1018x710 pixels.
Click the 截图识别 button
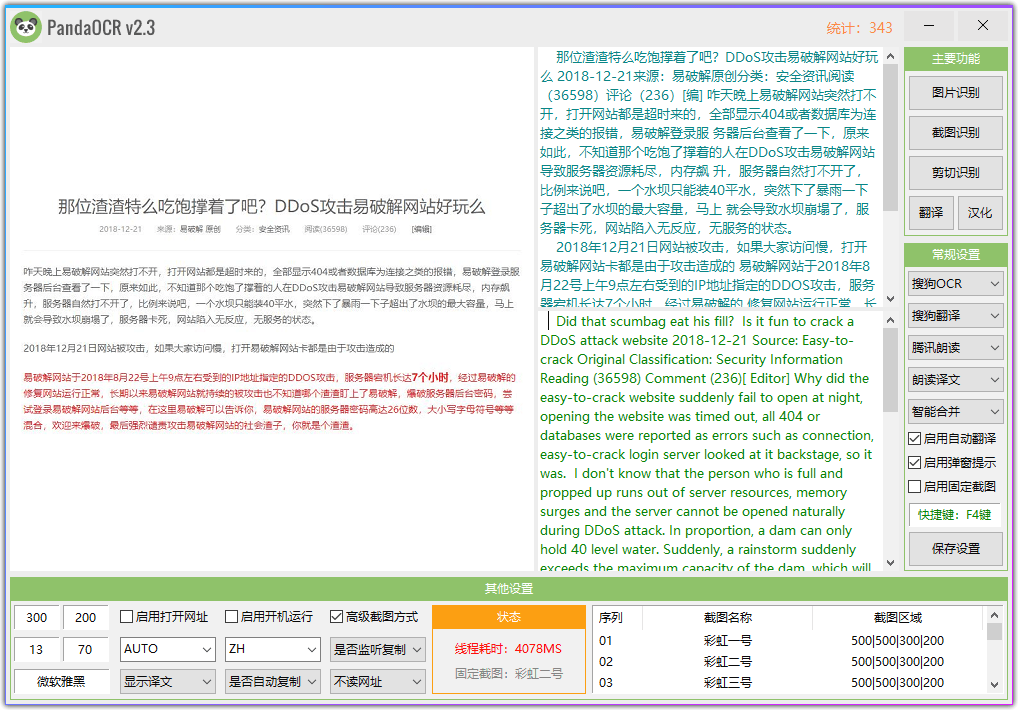pyautogui.click(x=955, y=132)
